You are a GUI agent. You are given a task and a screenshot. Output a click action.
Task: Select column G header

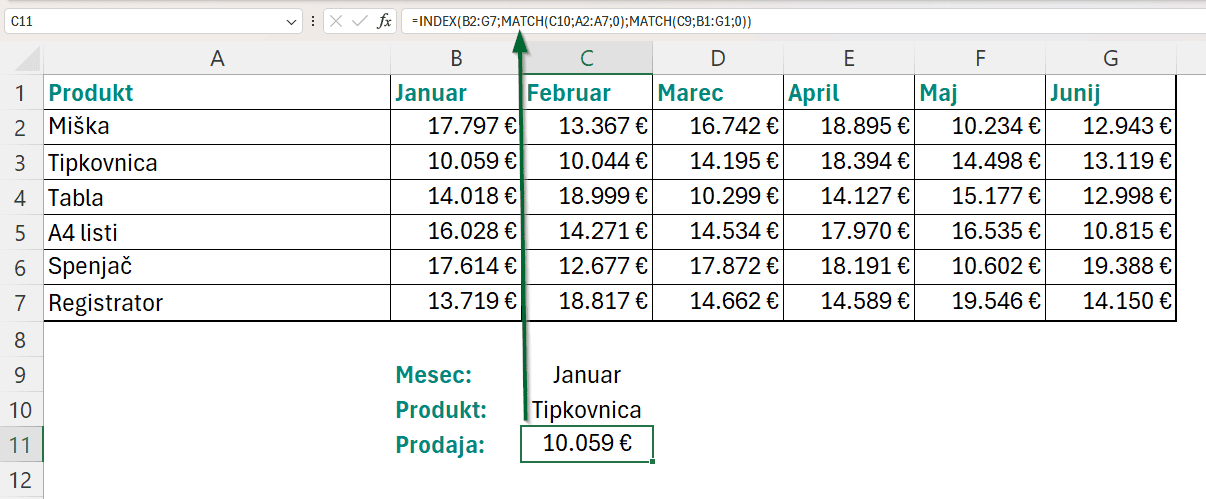tap(1111, 59)
